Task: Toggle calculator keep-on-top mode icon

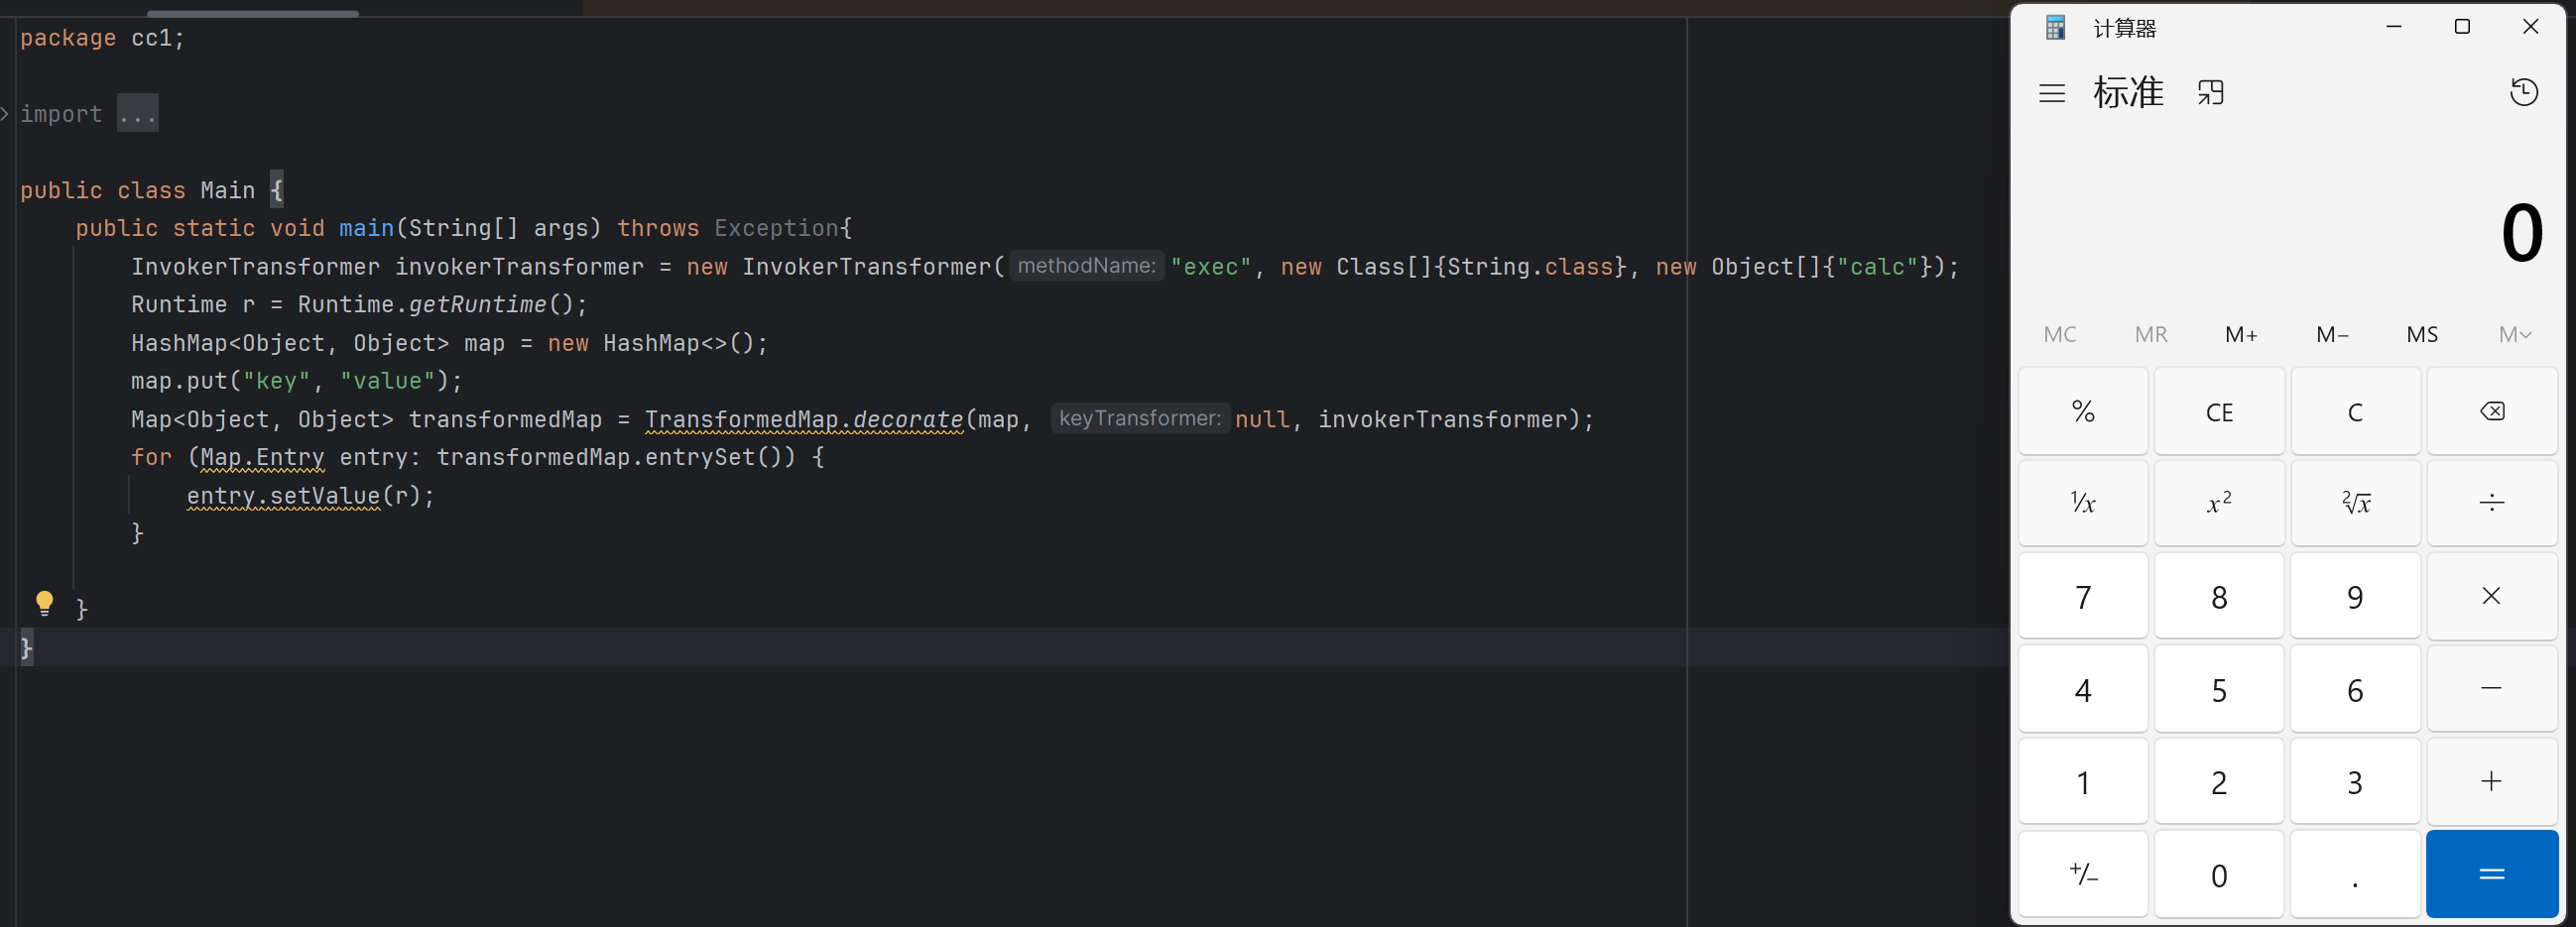Action: (2211, 93)
